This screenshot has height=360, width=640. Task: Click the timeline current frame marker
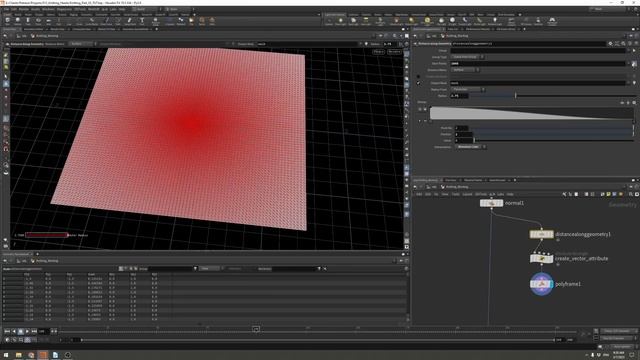(x=256, y=329)
